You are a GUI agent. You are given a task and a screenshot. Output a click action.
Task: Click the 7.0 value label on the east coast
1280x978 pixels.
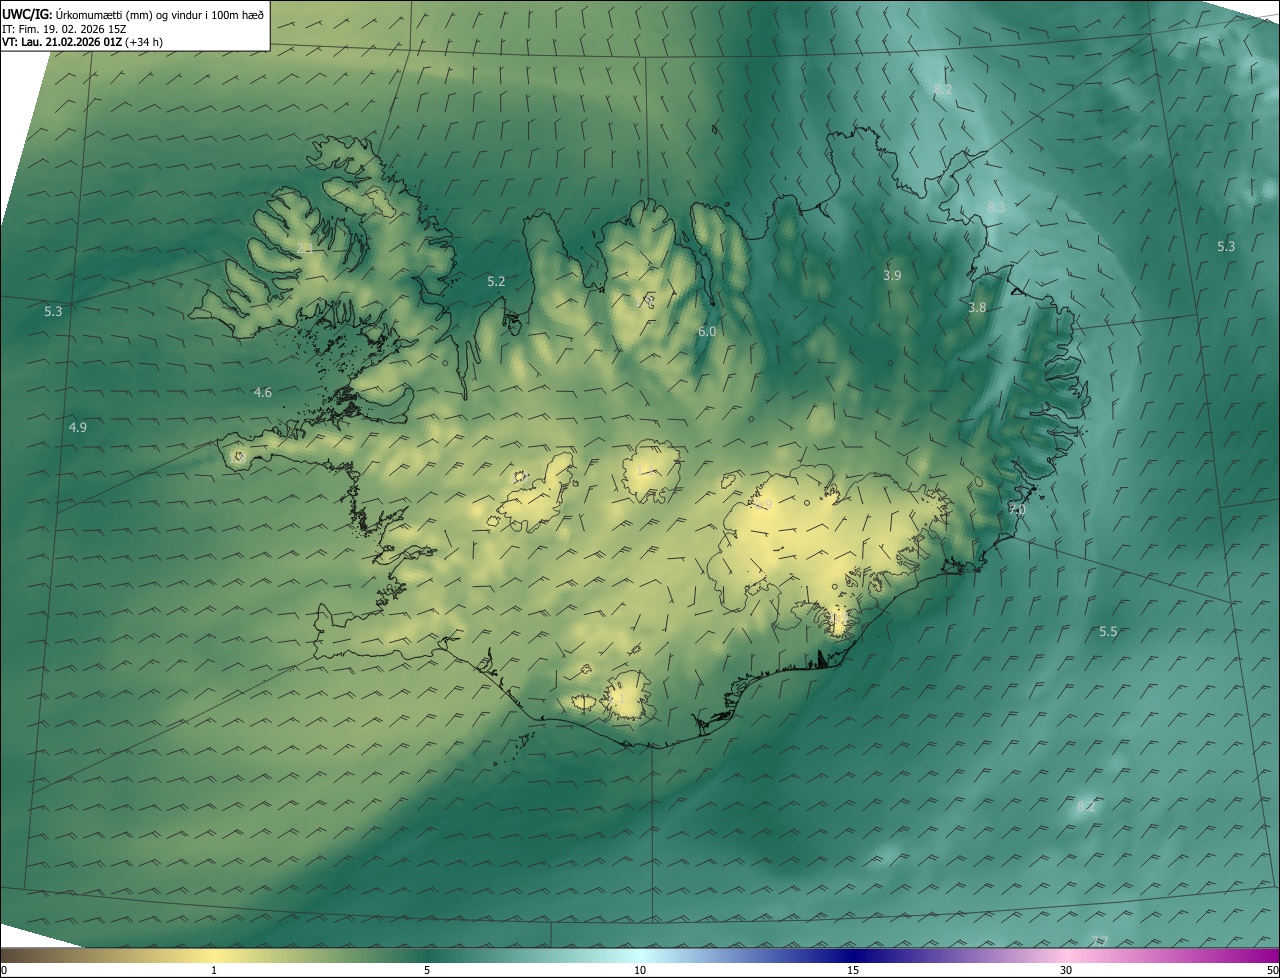(1017, 510)
